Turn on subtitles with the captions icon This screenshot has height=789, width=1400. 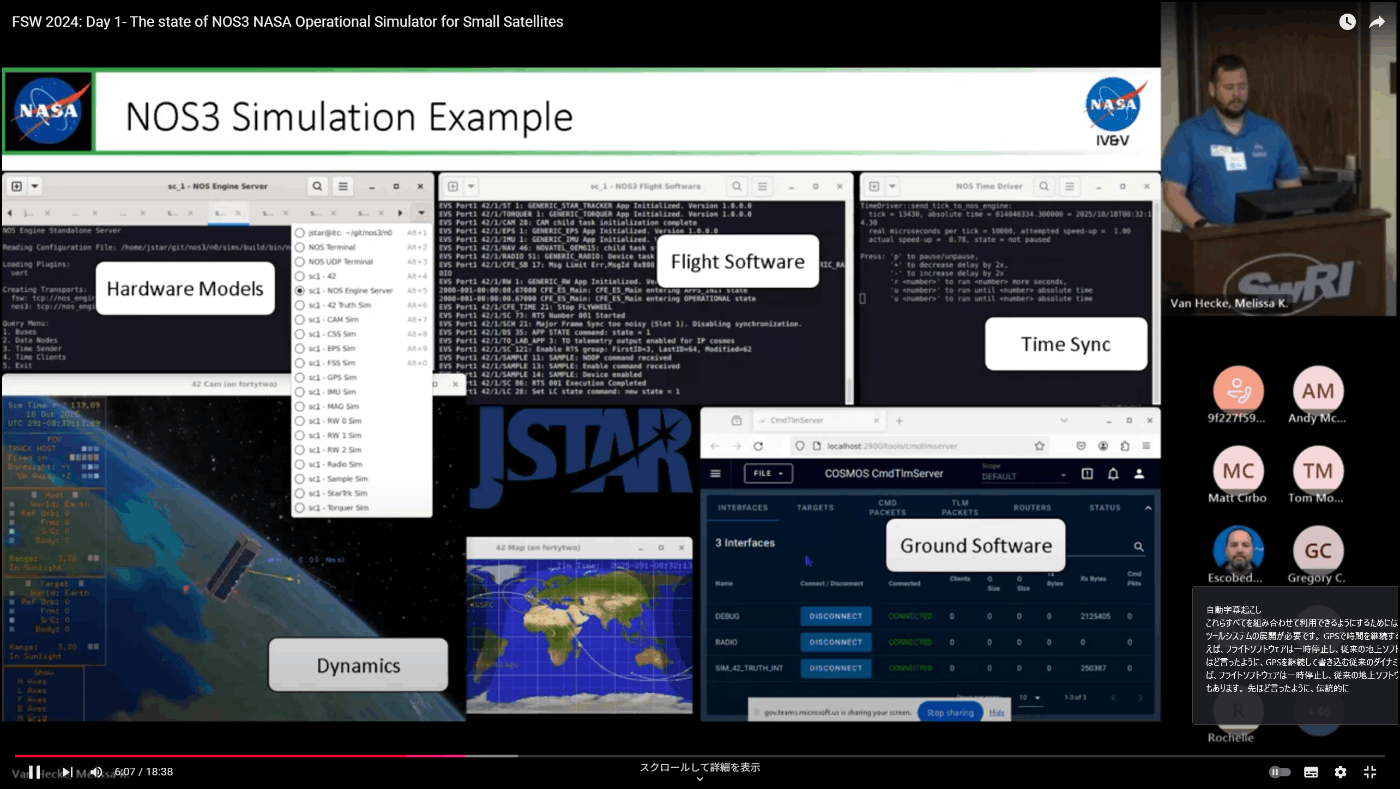pyautogui.click(x=1311, y=772)
